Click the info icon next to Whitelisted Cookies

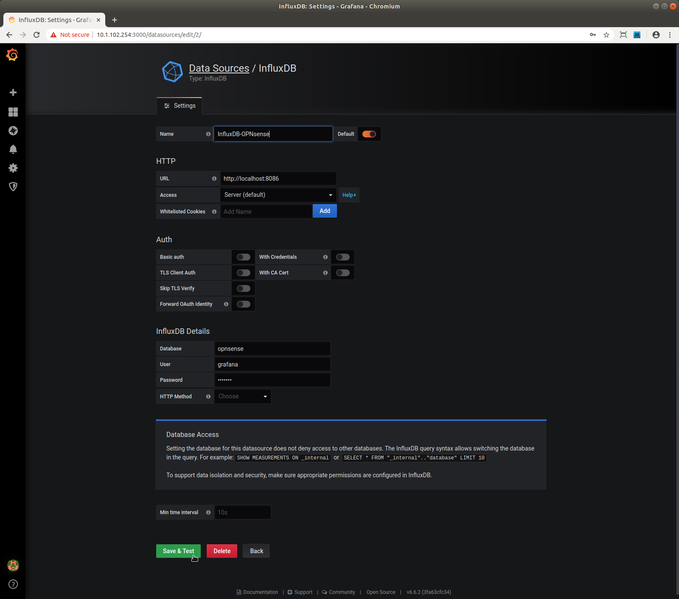coord(214,211)
